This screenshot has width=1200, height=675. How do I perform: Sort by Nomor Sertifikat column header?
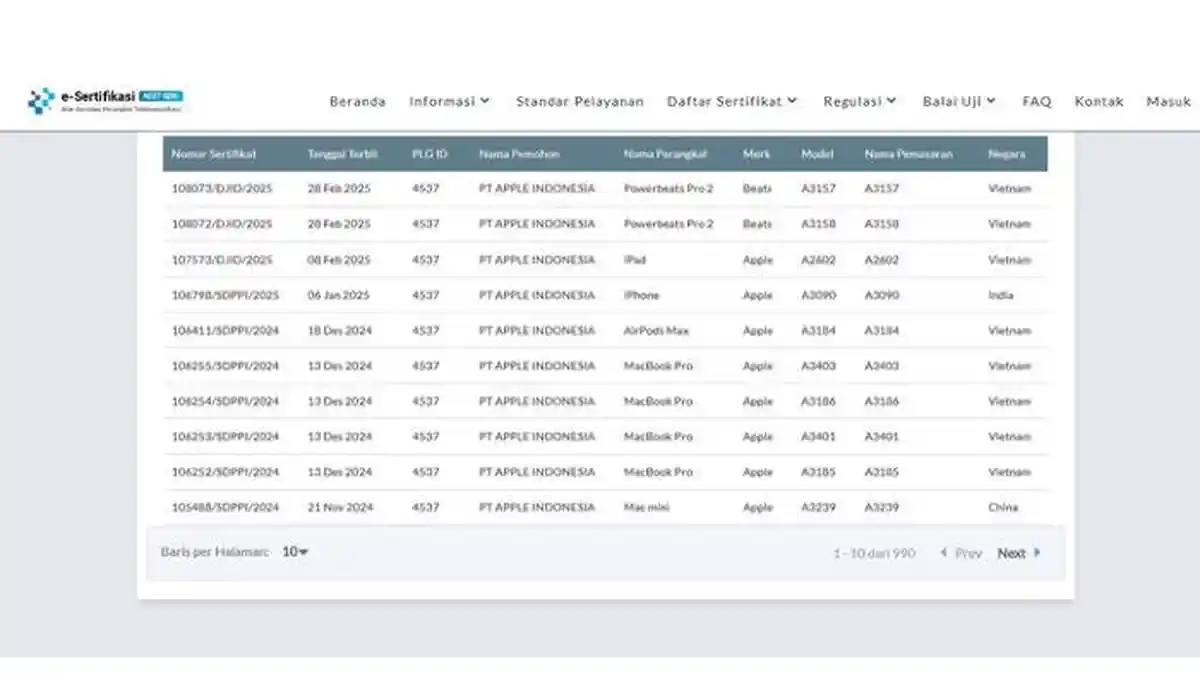click(x=214, y=154)
